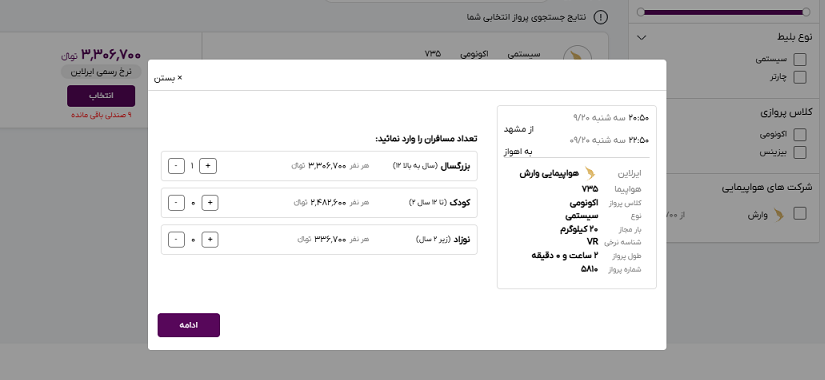This screenshot has width=825, height=380.
Task: Click the ۹ صندلی باقی مانده text
Action: (x=101, y=115)
